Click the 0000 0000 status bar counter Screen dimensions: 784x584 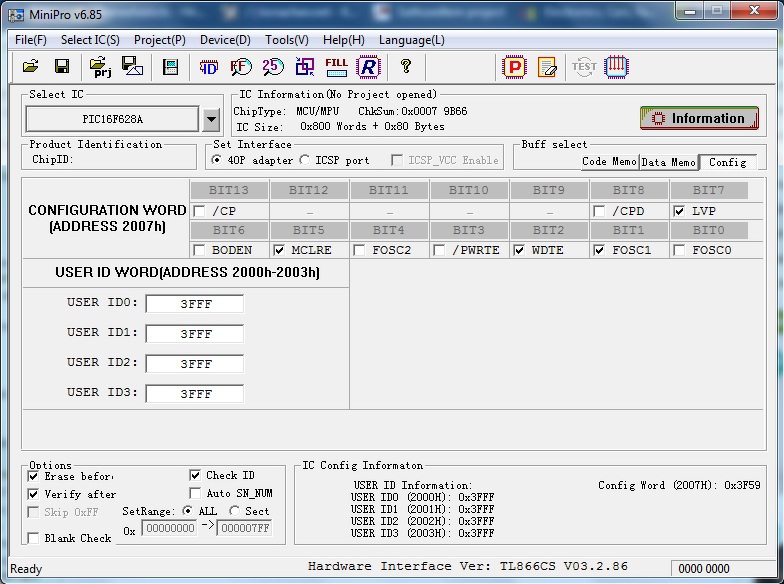[704, 568]
